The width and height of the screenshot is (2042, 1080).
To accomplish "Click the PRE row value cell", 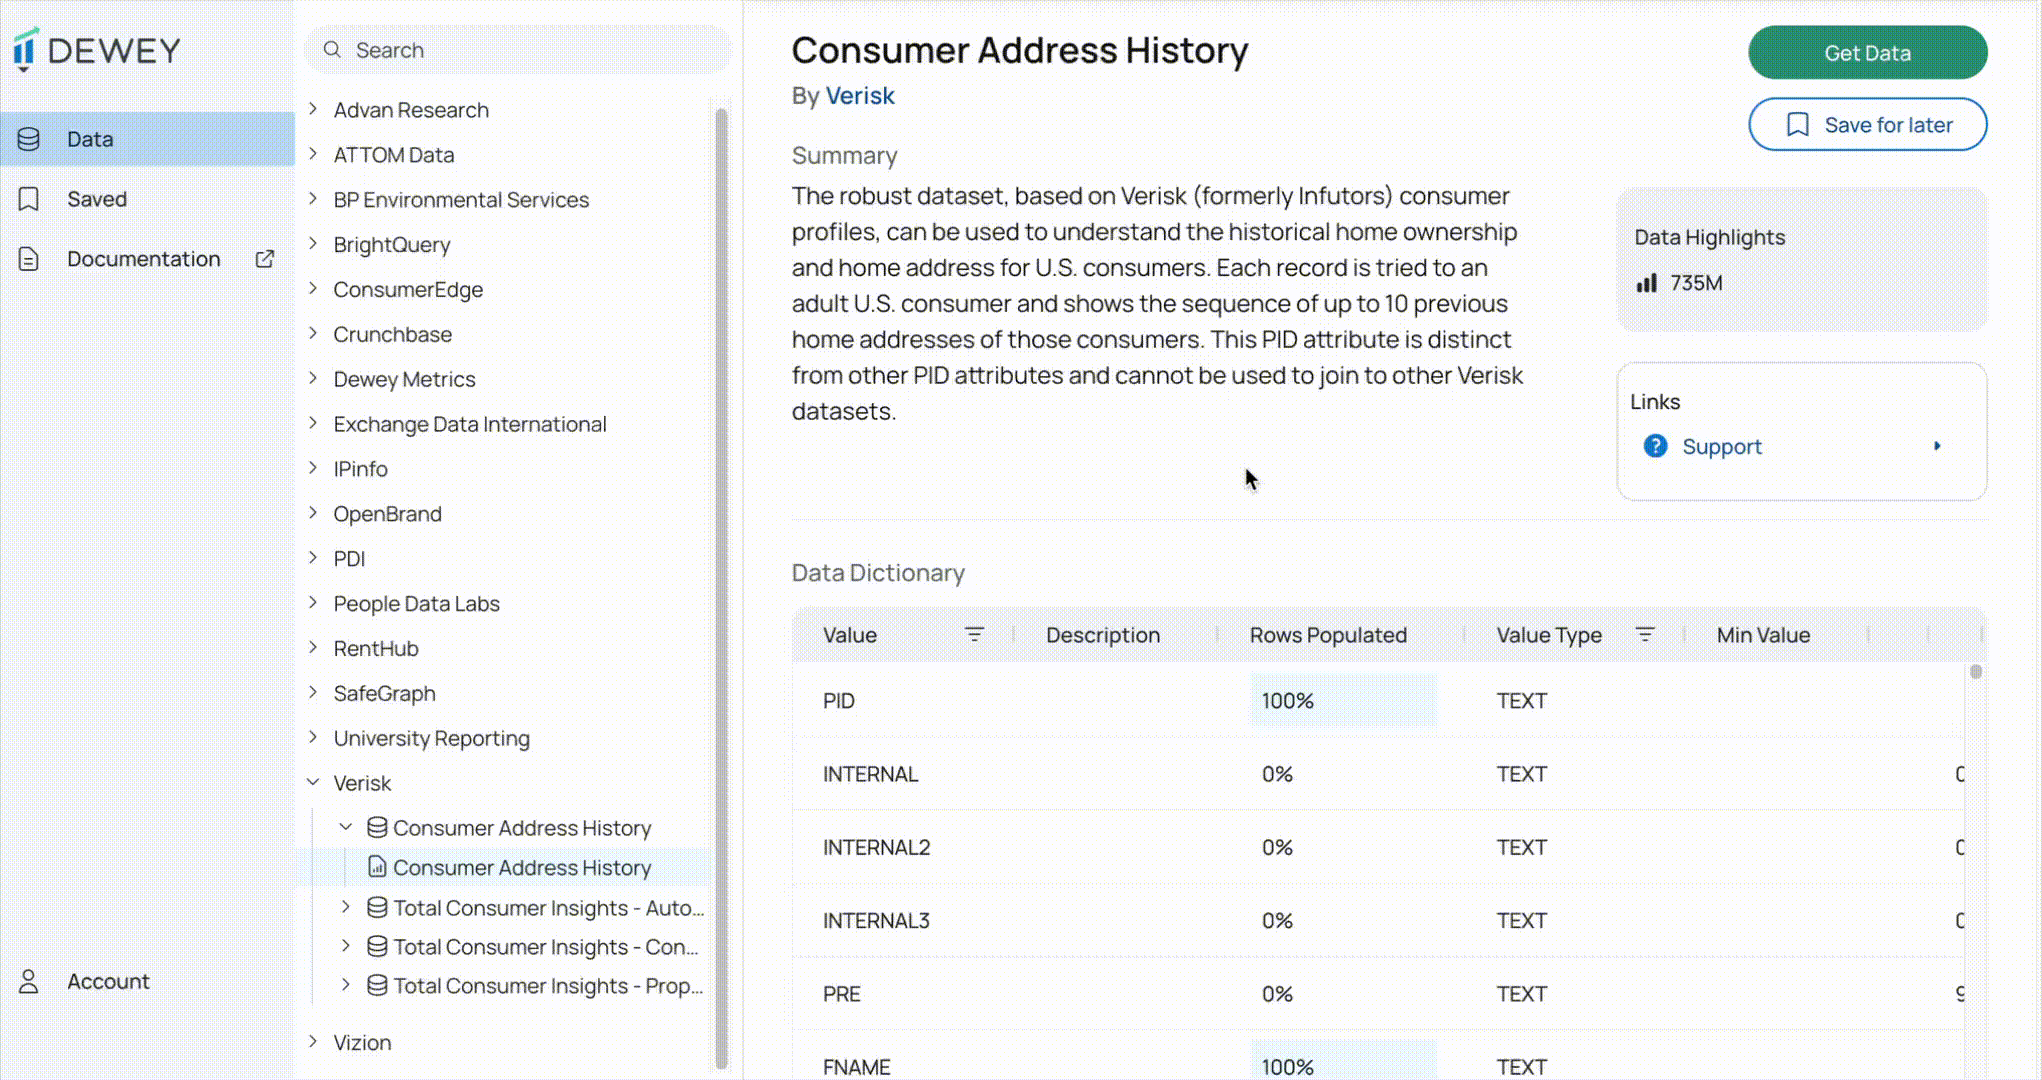I will [x=842, y=994].
